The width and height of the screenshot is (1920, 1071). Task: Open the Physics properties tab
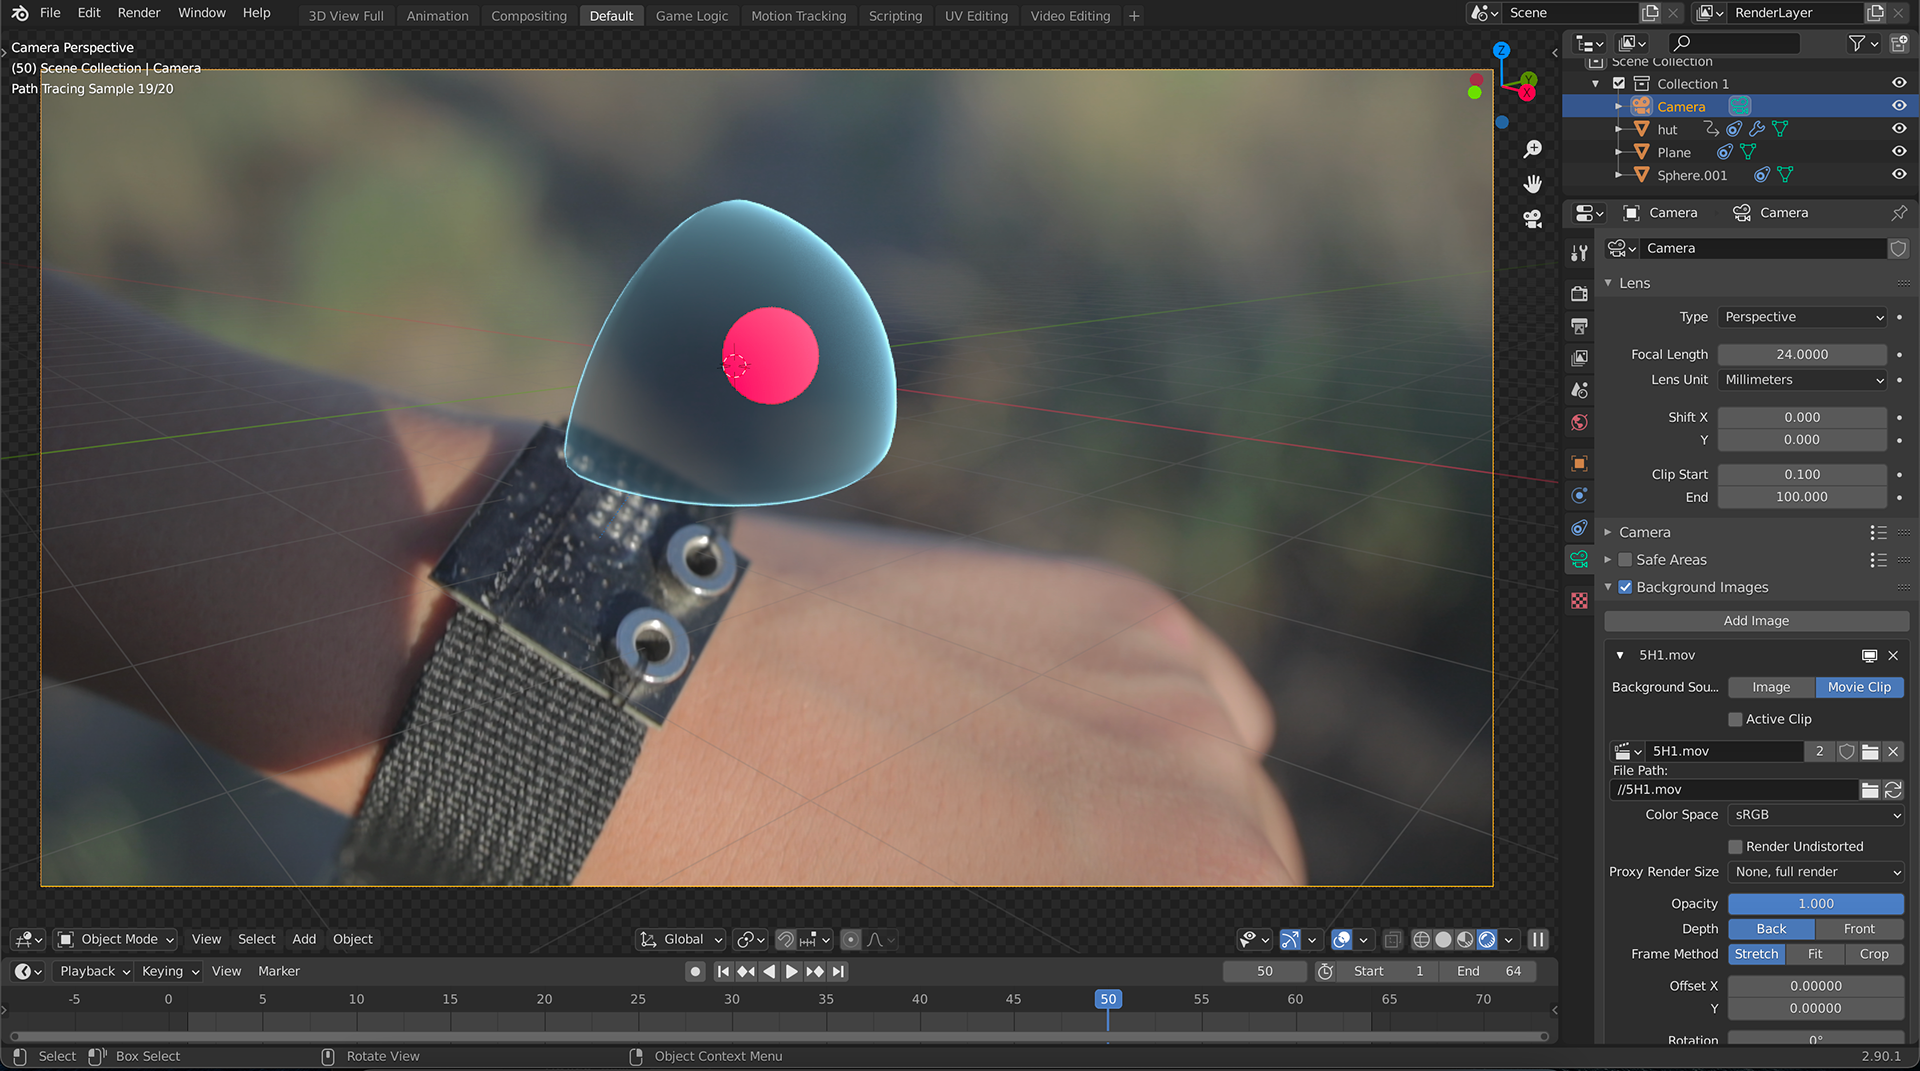[x=1579, y=495]
